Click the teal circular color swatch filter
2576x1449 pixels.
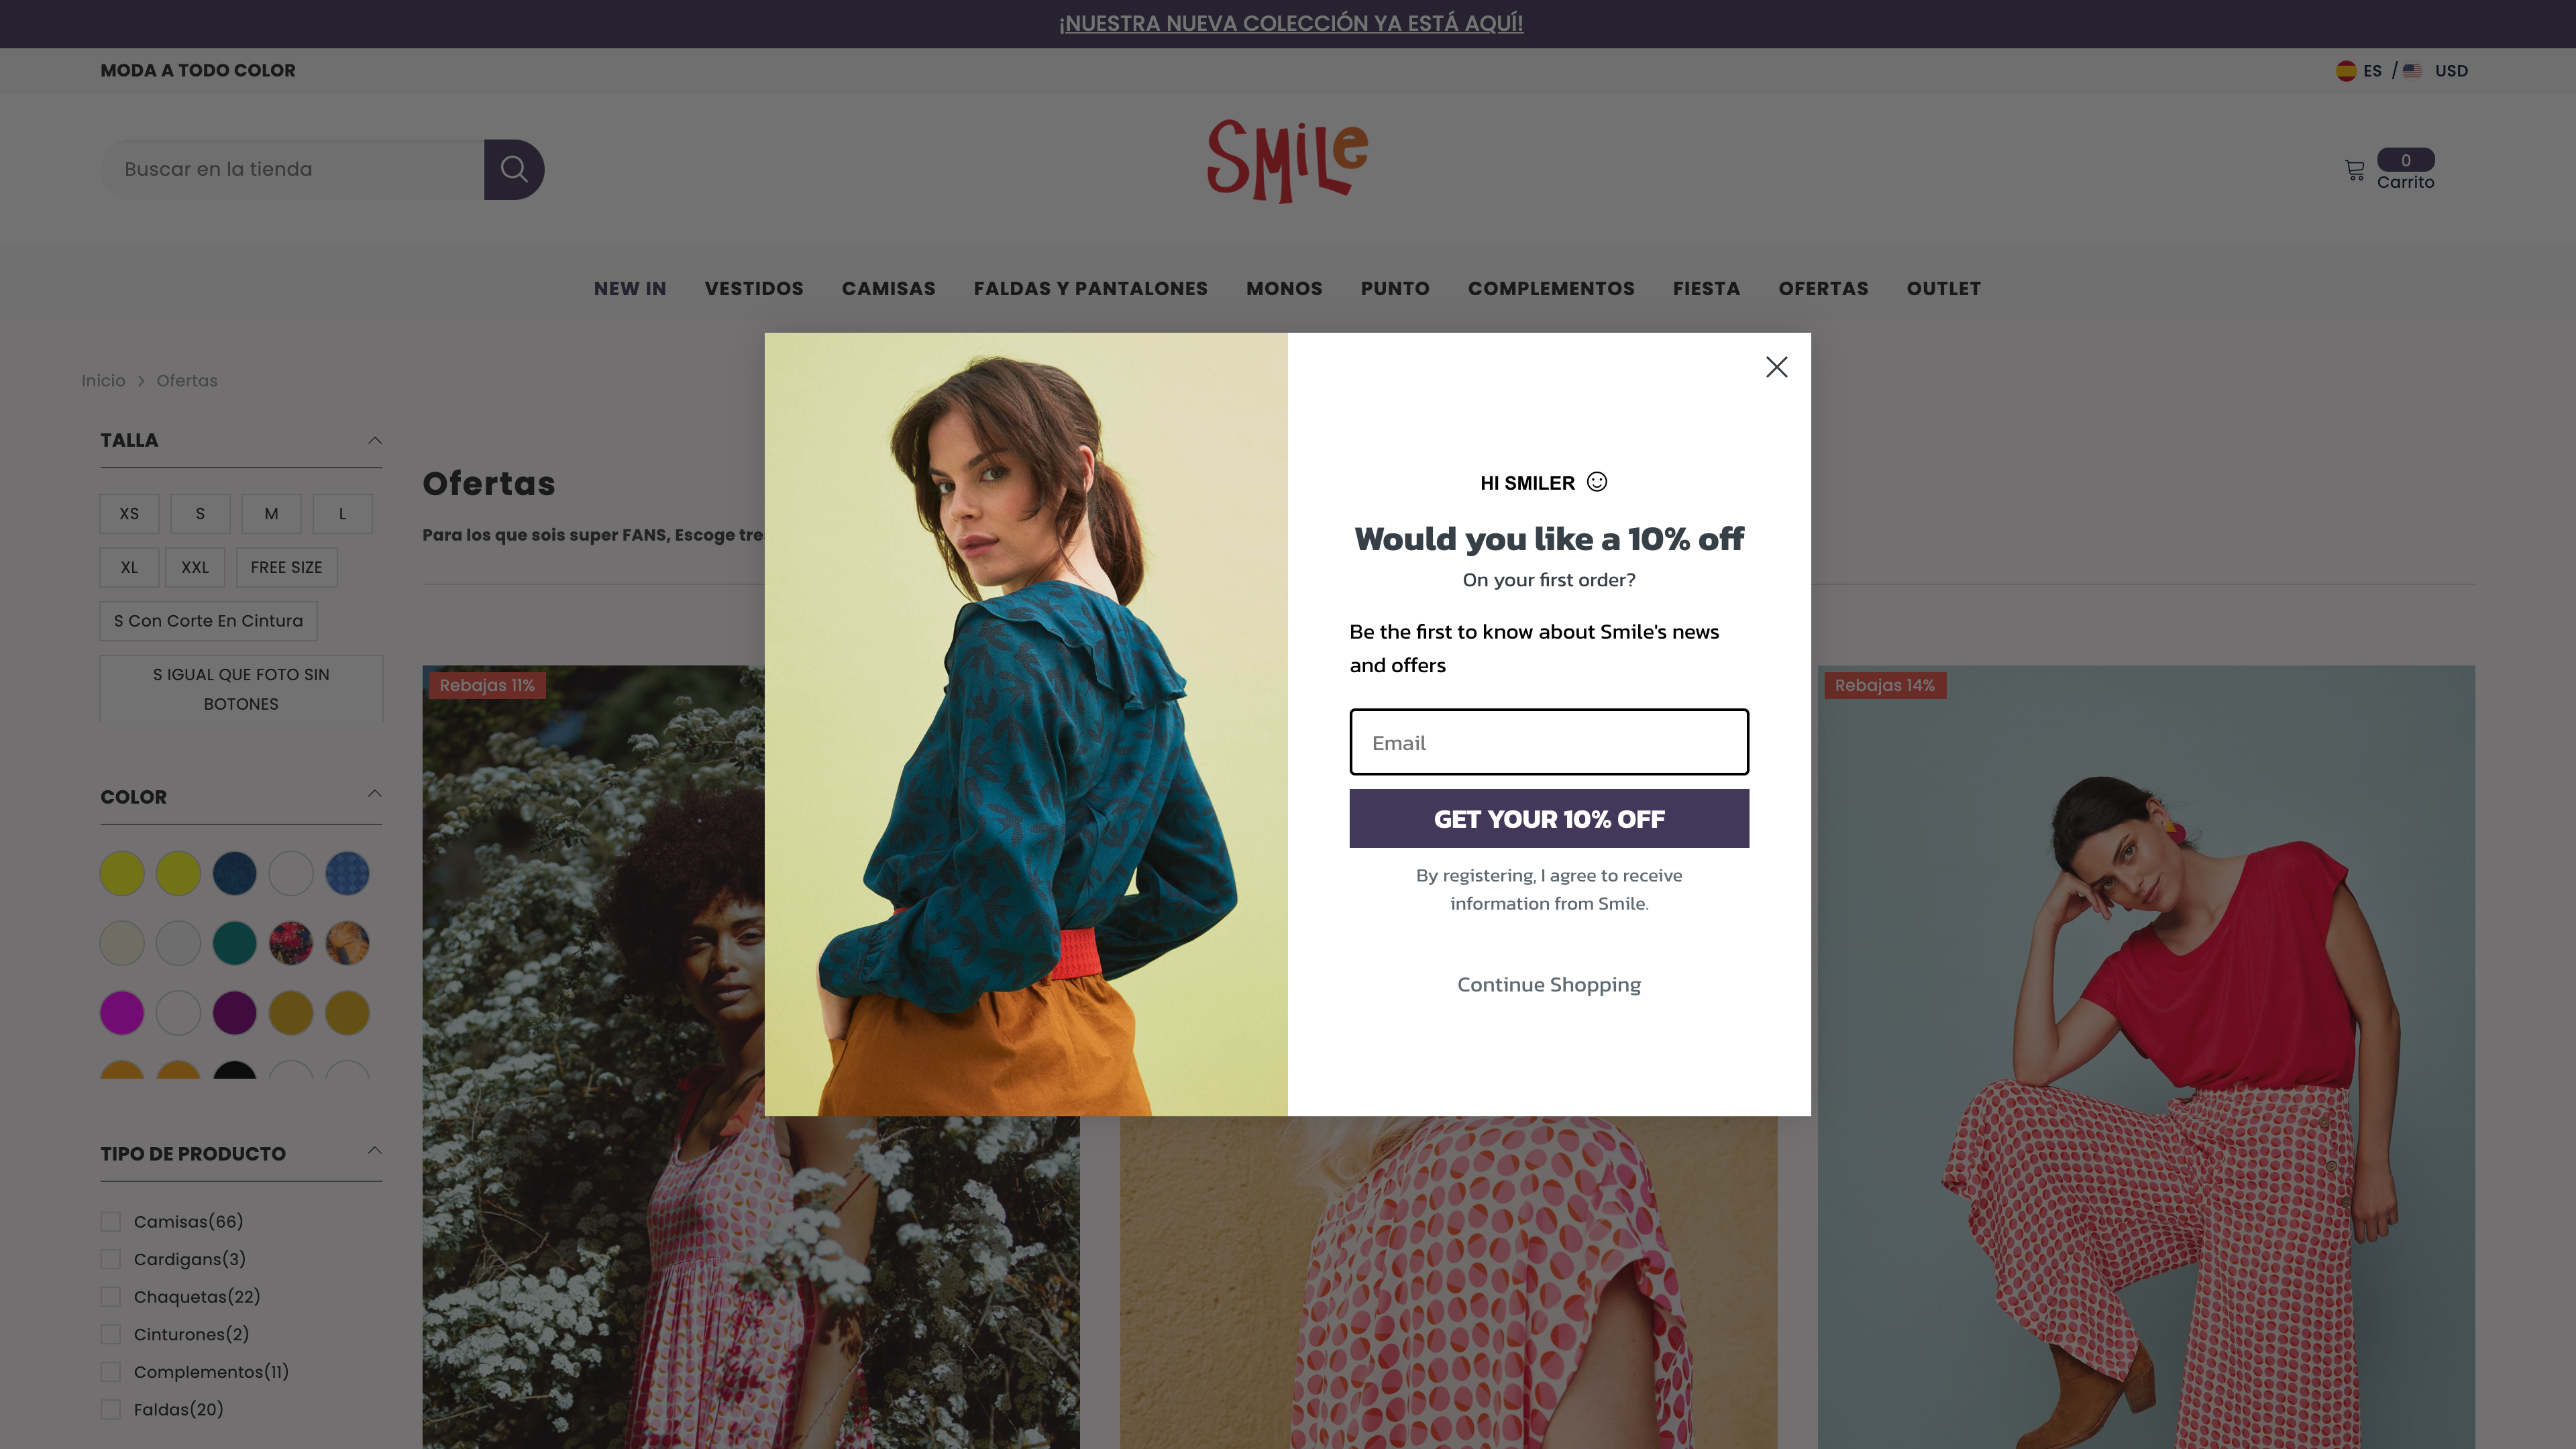tap(235, 943)
